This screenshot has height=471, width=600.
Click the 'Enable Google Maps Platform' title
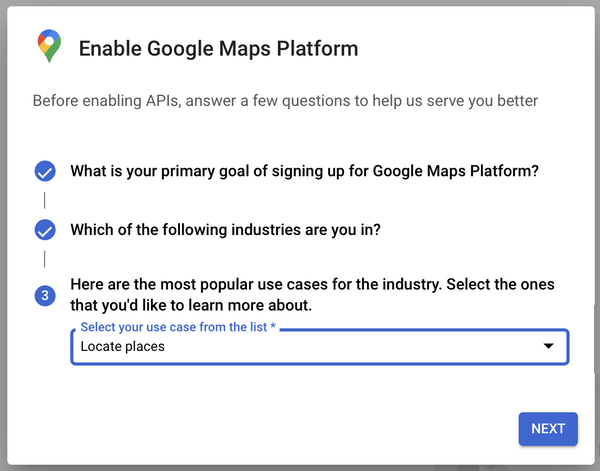tap(218, 49)
